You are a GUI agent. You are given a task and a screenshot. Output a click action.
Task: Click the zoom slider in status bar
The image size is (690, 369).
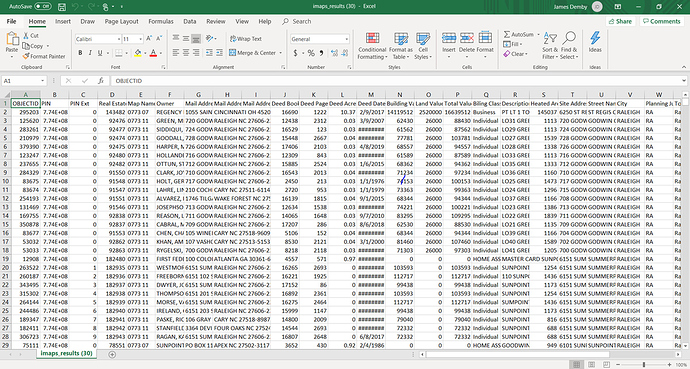point(644,365)
